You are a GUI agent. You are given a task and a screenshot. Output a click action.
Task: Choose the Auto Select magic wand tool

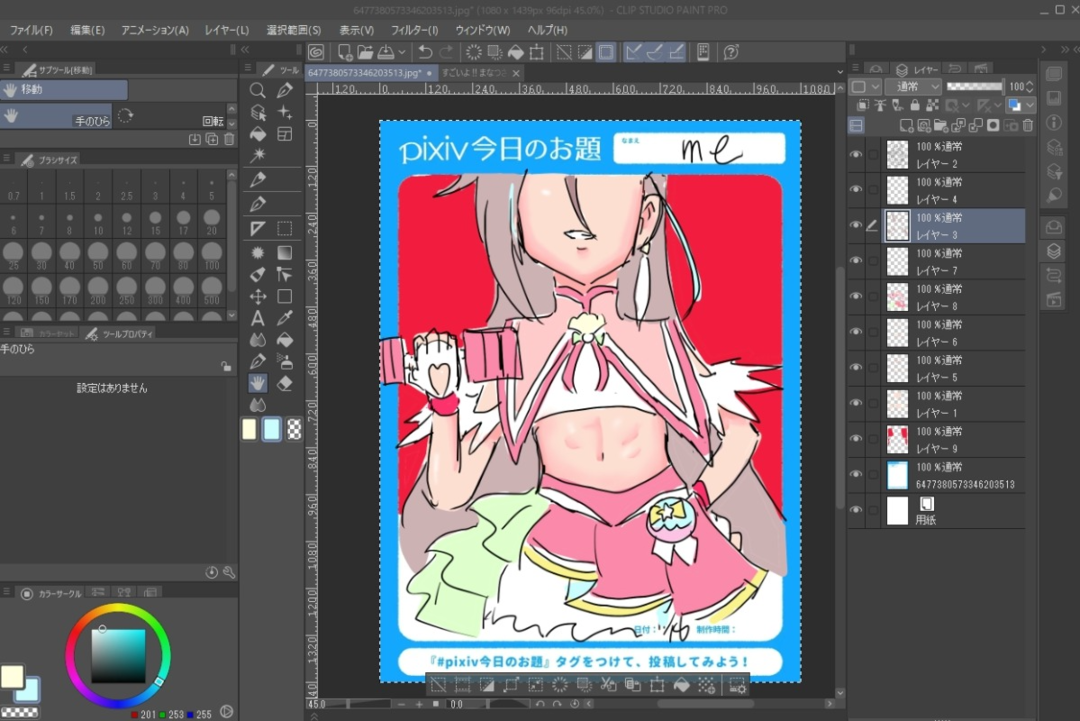click(257, 155)
